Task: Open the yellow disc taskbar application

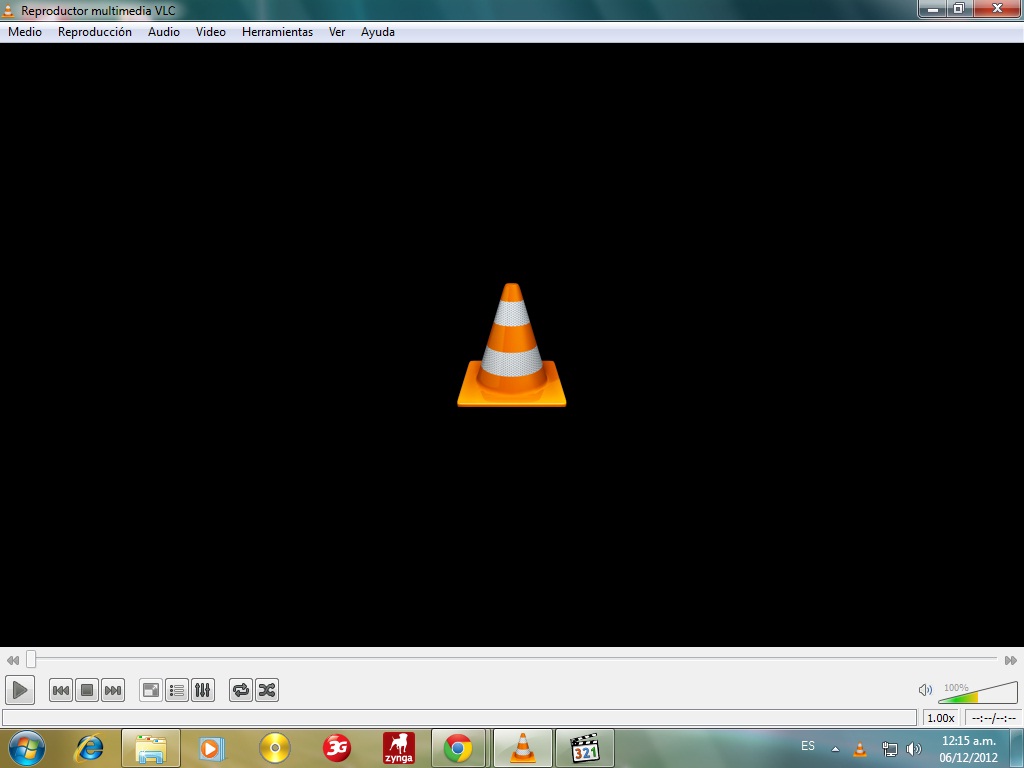Action: (275, 748)
